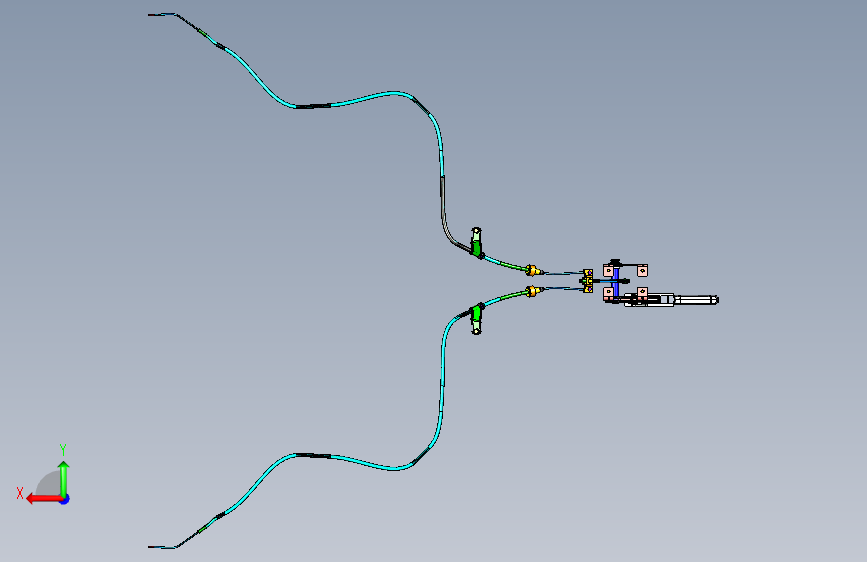This screenshot has width=867, height=562.
Task: Pick the upper-right pink mounting bracket
Action: click(642, 270)
